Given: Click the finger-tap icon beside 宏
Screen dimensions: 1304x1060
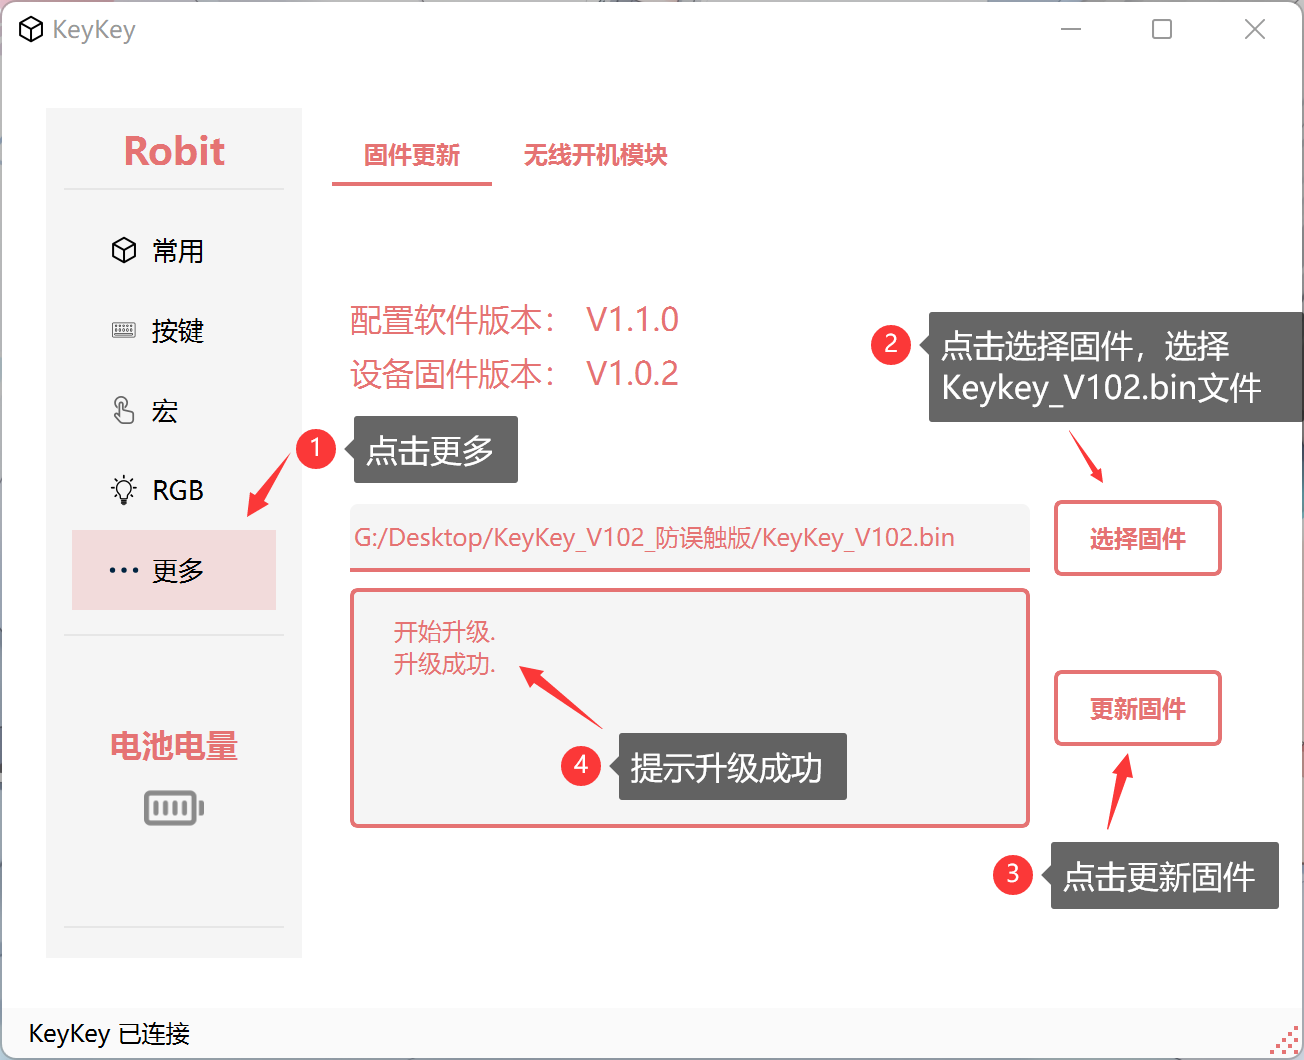Looking at the screenshot, I should tap(124, 410).
